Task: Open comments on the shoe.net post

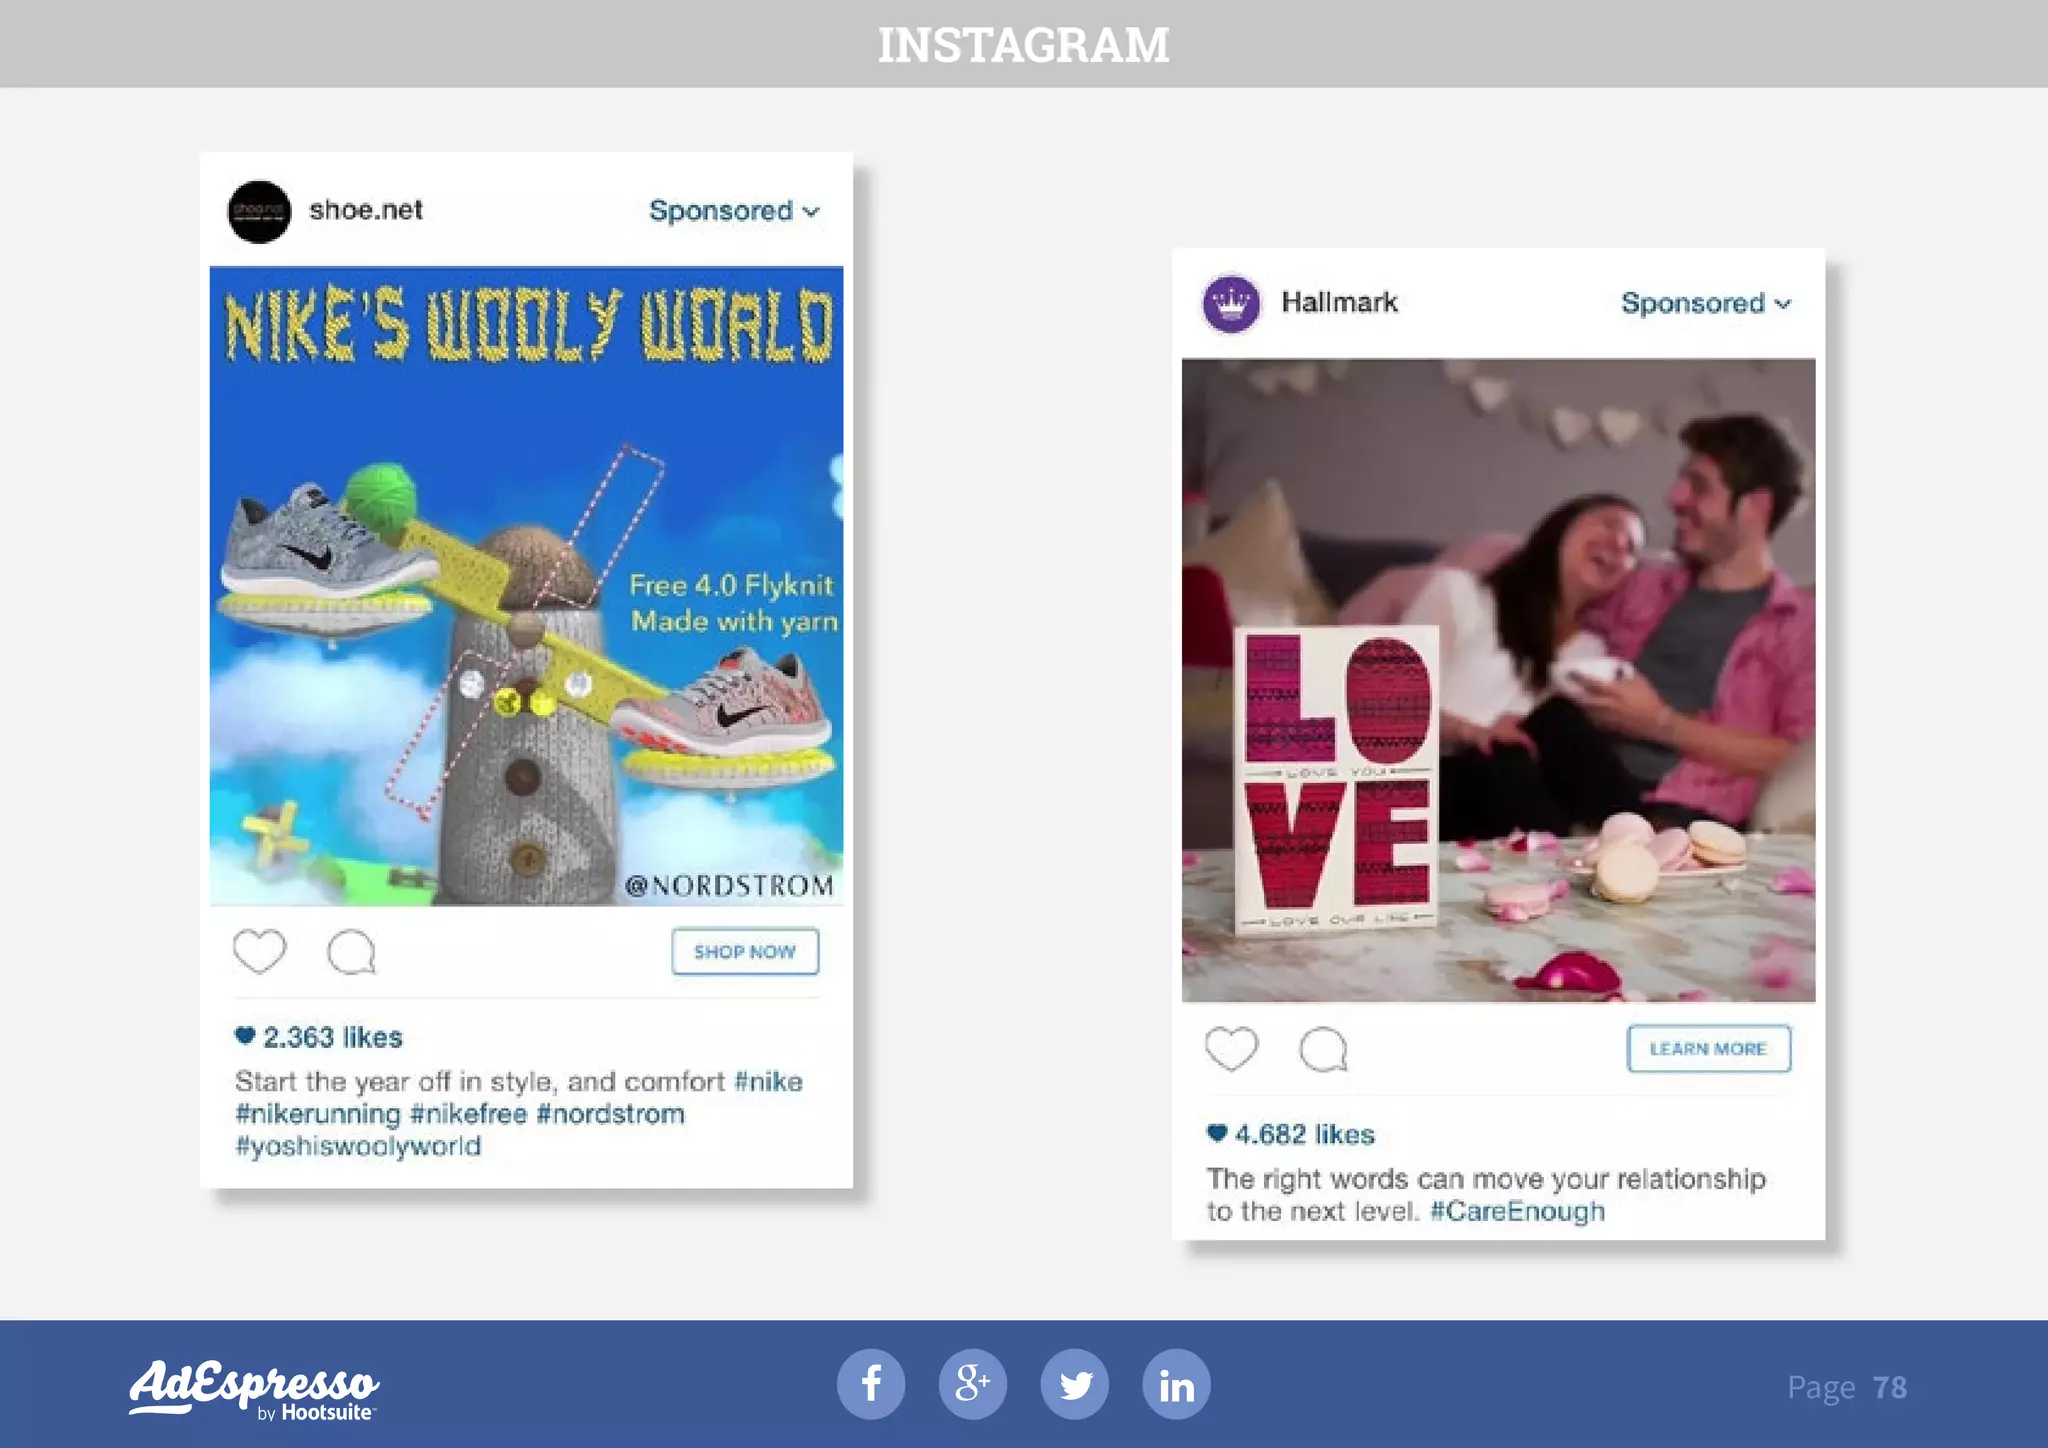Action: (x=352, y=952)
